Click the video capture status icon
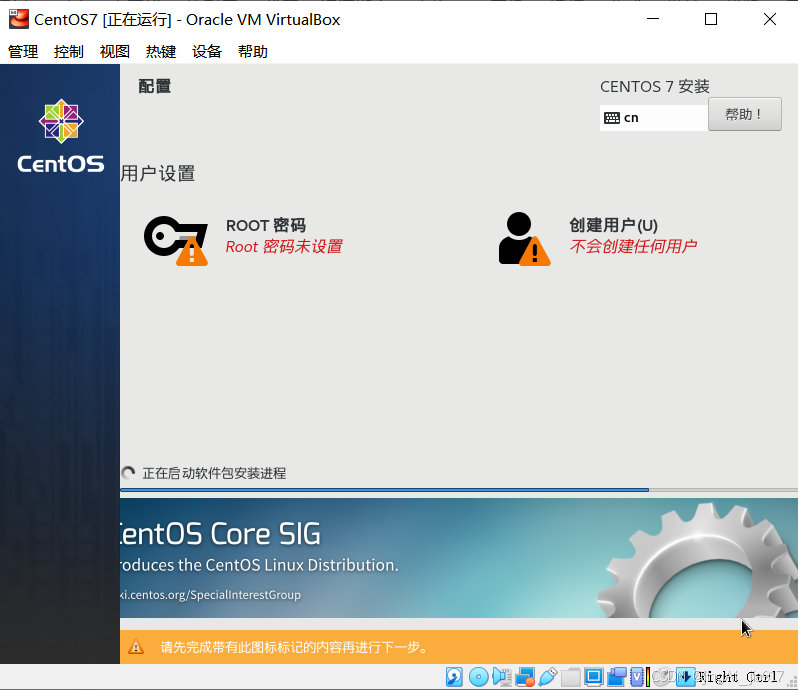The height and width of the screenshot is (690, 798). (x=616, y=677)
